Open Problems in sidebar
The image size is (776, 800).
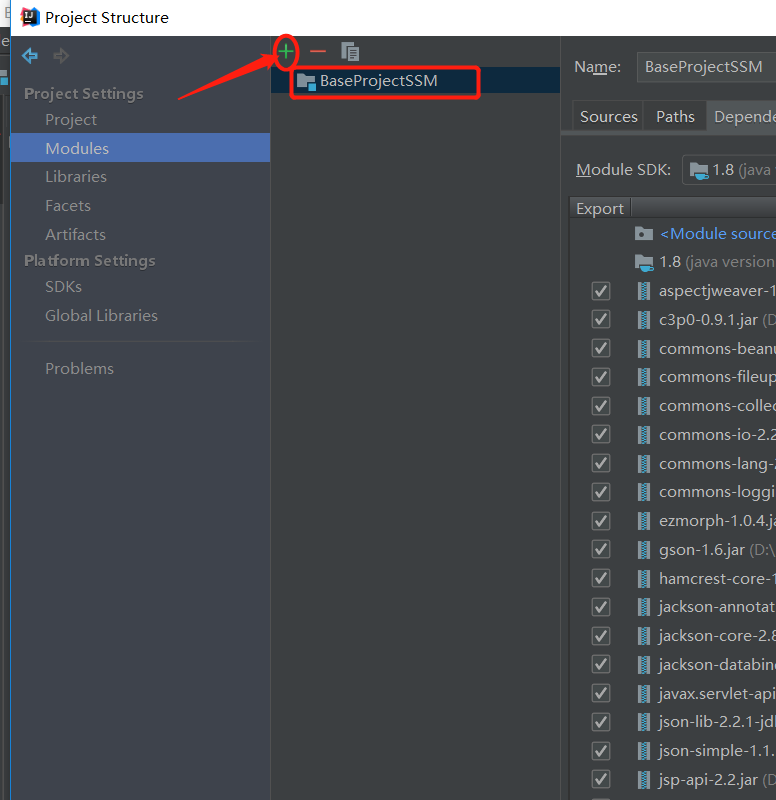pos(80,369)
